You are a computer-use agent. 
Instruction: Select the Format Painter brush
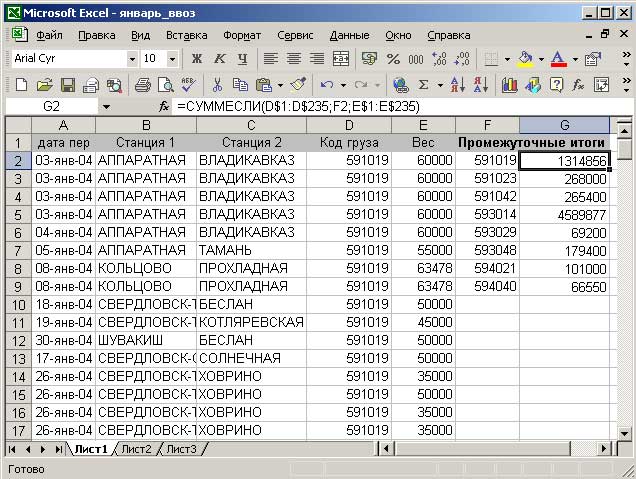pyautogui.click(x=297, y=85)
